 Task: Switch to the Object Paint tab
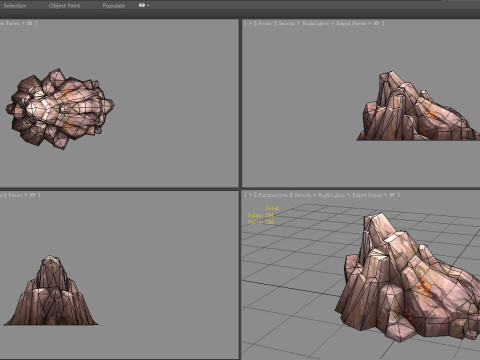click(64, 5)
